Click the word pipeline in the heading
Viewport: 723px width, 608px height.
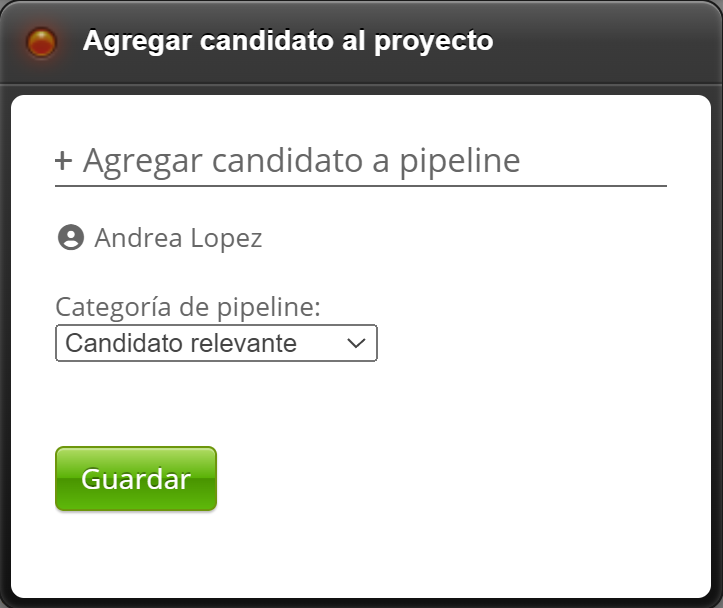point(460,161)
